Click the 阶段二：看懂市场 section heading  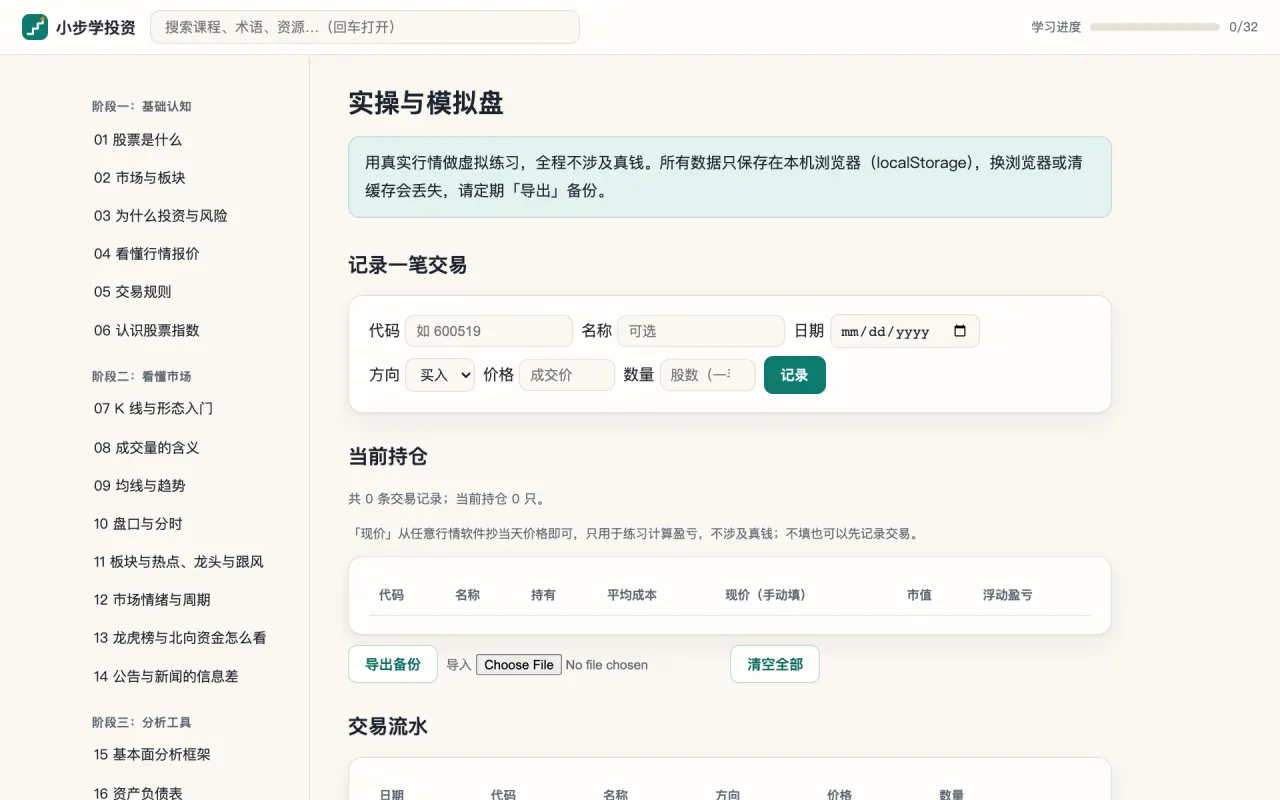pyautogui.click(x=141, y=376)
